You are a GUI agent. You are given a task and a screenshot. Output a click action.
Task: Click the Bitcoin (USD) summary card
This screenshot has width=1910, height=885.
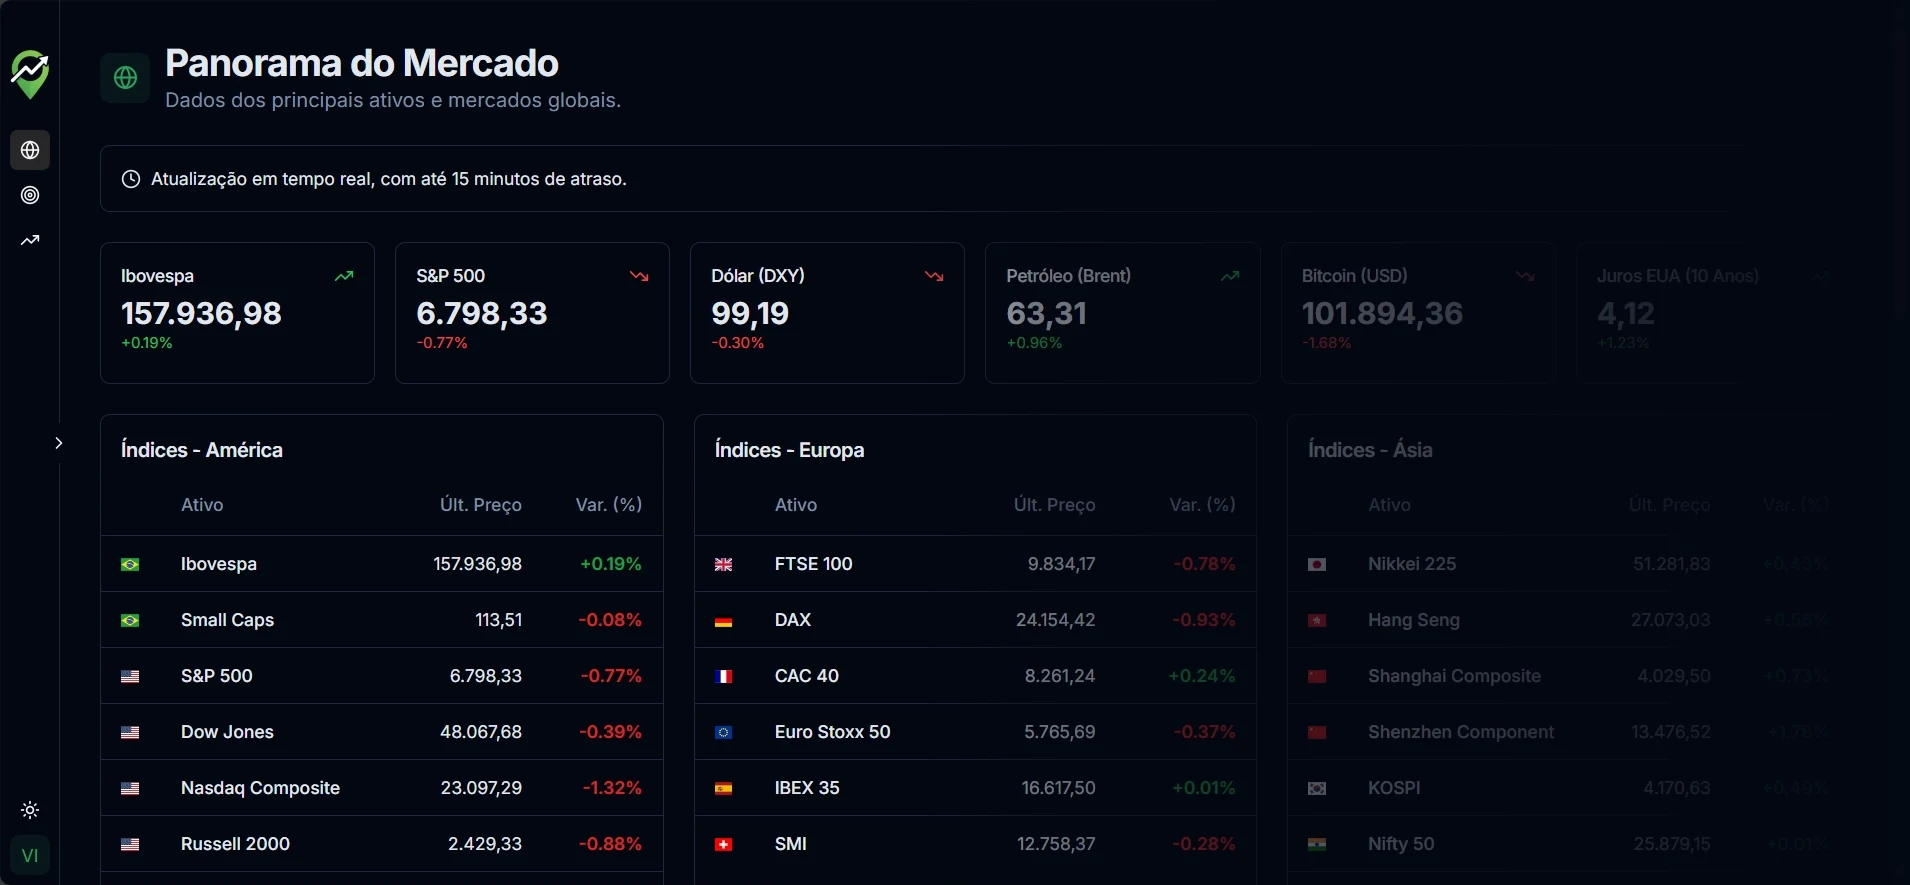coord(1417,313)
